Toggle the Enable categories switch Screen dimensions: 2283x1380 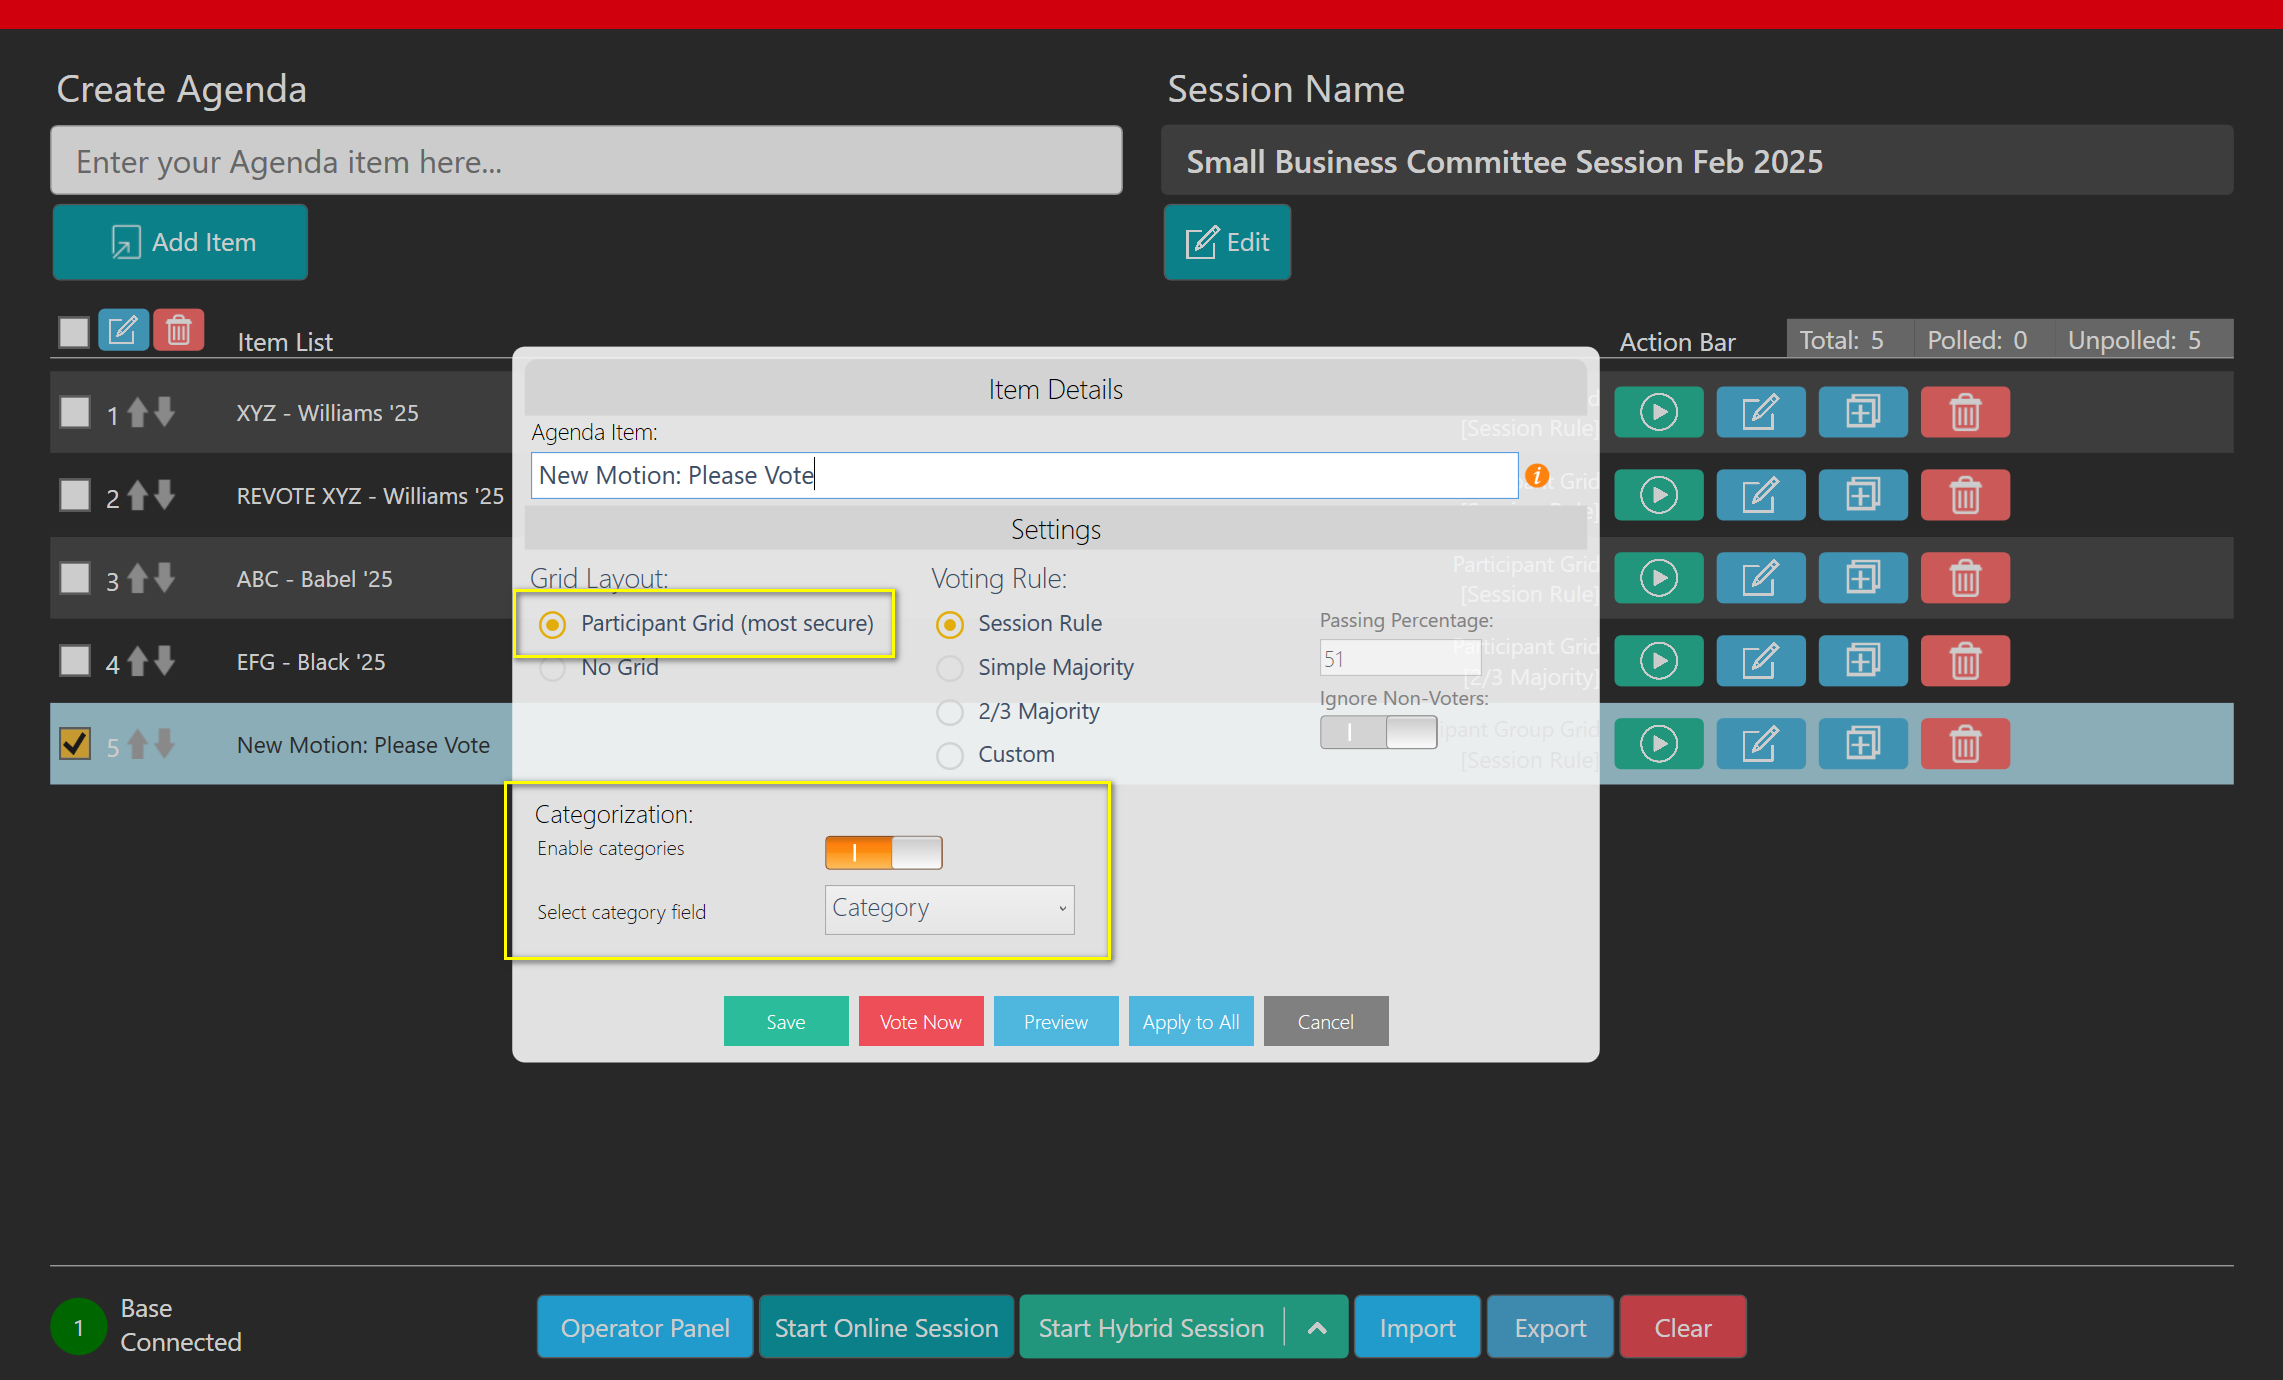point(883,852)
